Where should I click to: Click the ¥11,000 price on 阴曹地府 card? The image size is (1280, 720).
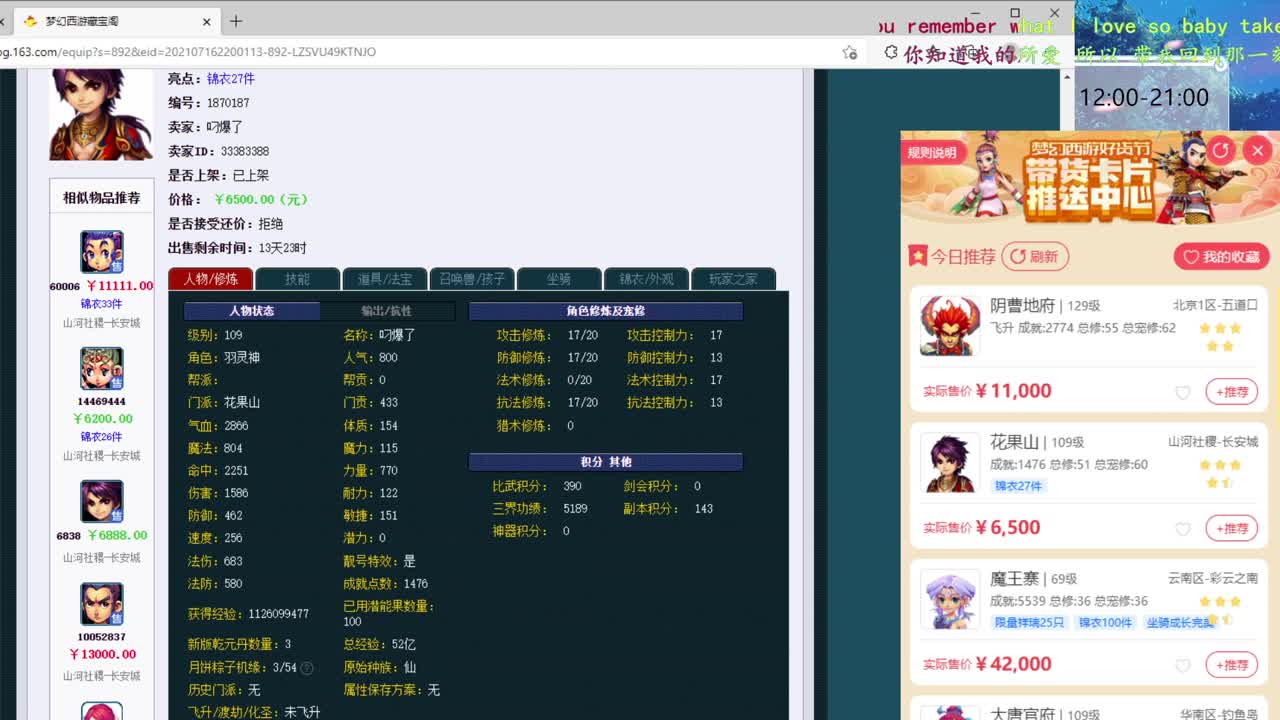pos(1013,391)
